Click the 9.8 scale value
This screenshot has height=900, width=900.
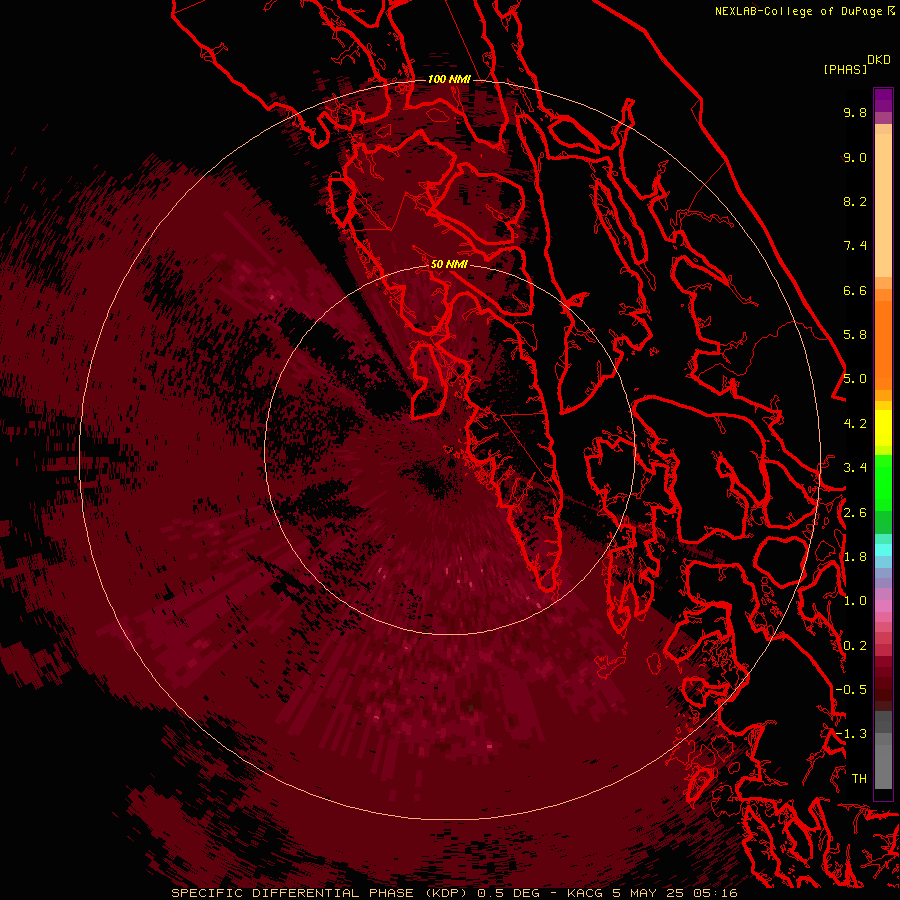(855, 112)
